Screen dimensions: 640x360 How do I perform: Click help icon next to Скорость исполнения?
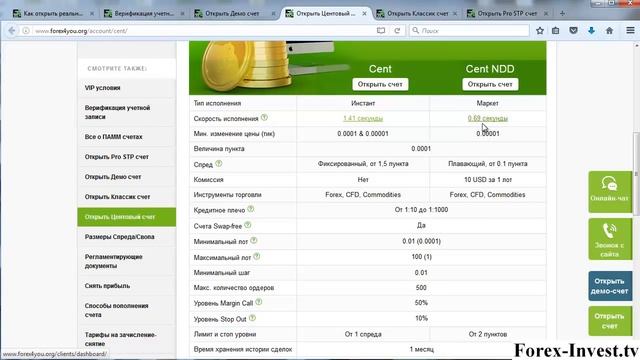point(264,118)
